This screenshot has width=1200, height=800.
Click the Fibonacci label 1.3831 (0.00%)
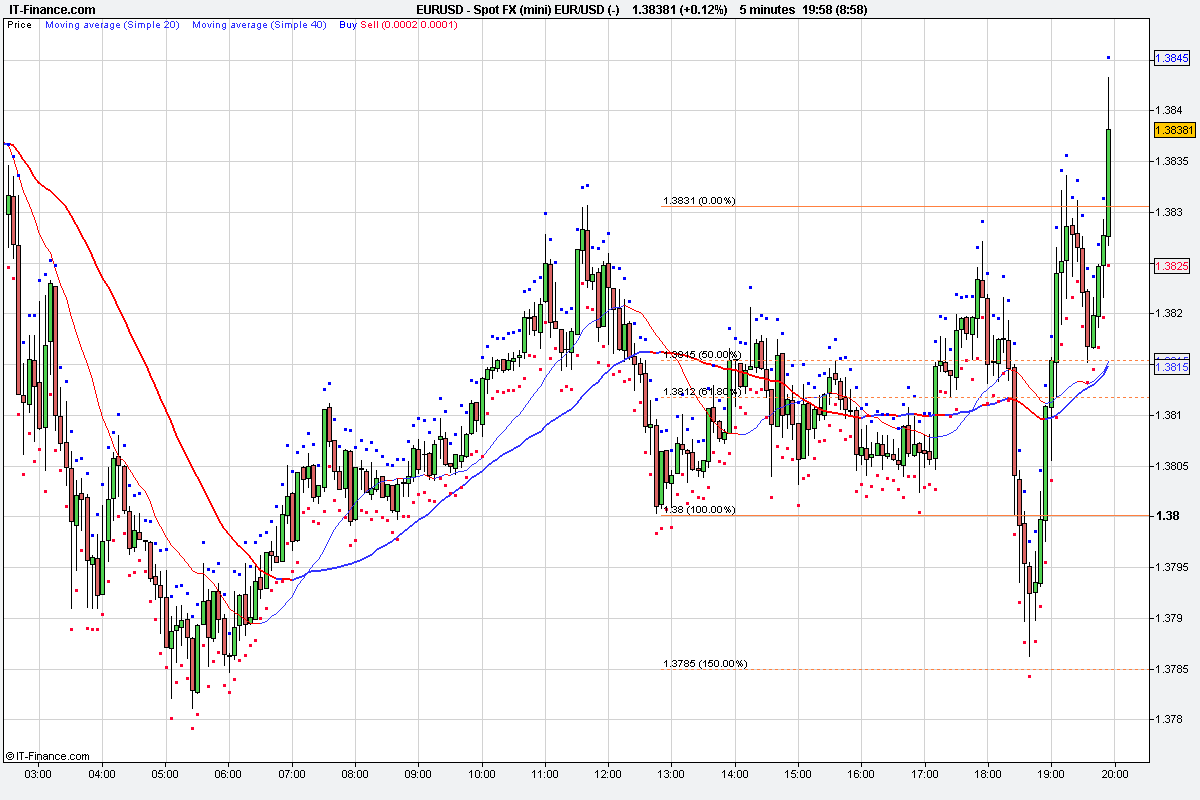(x=699, y=201)
